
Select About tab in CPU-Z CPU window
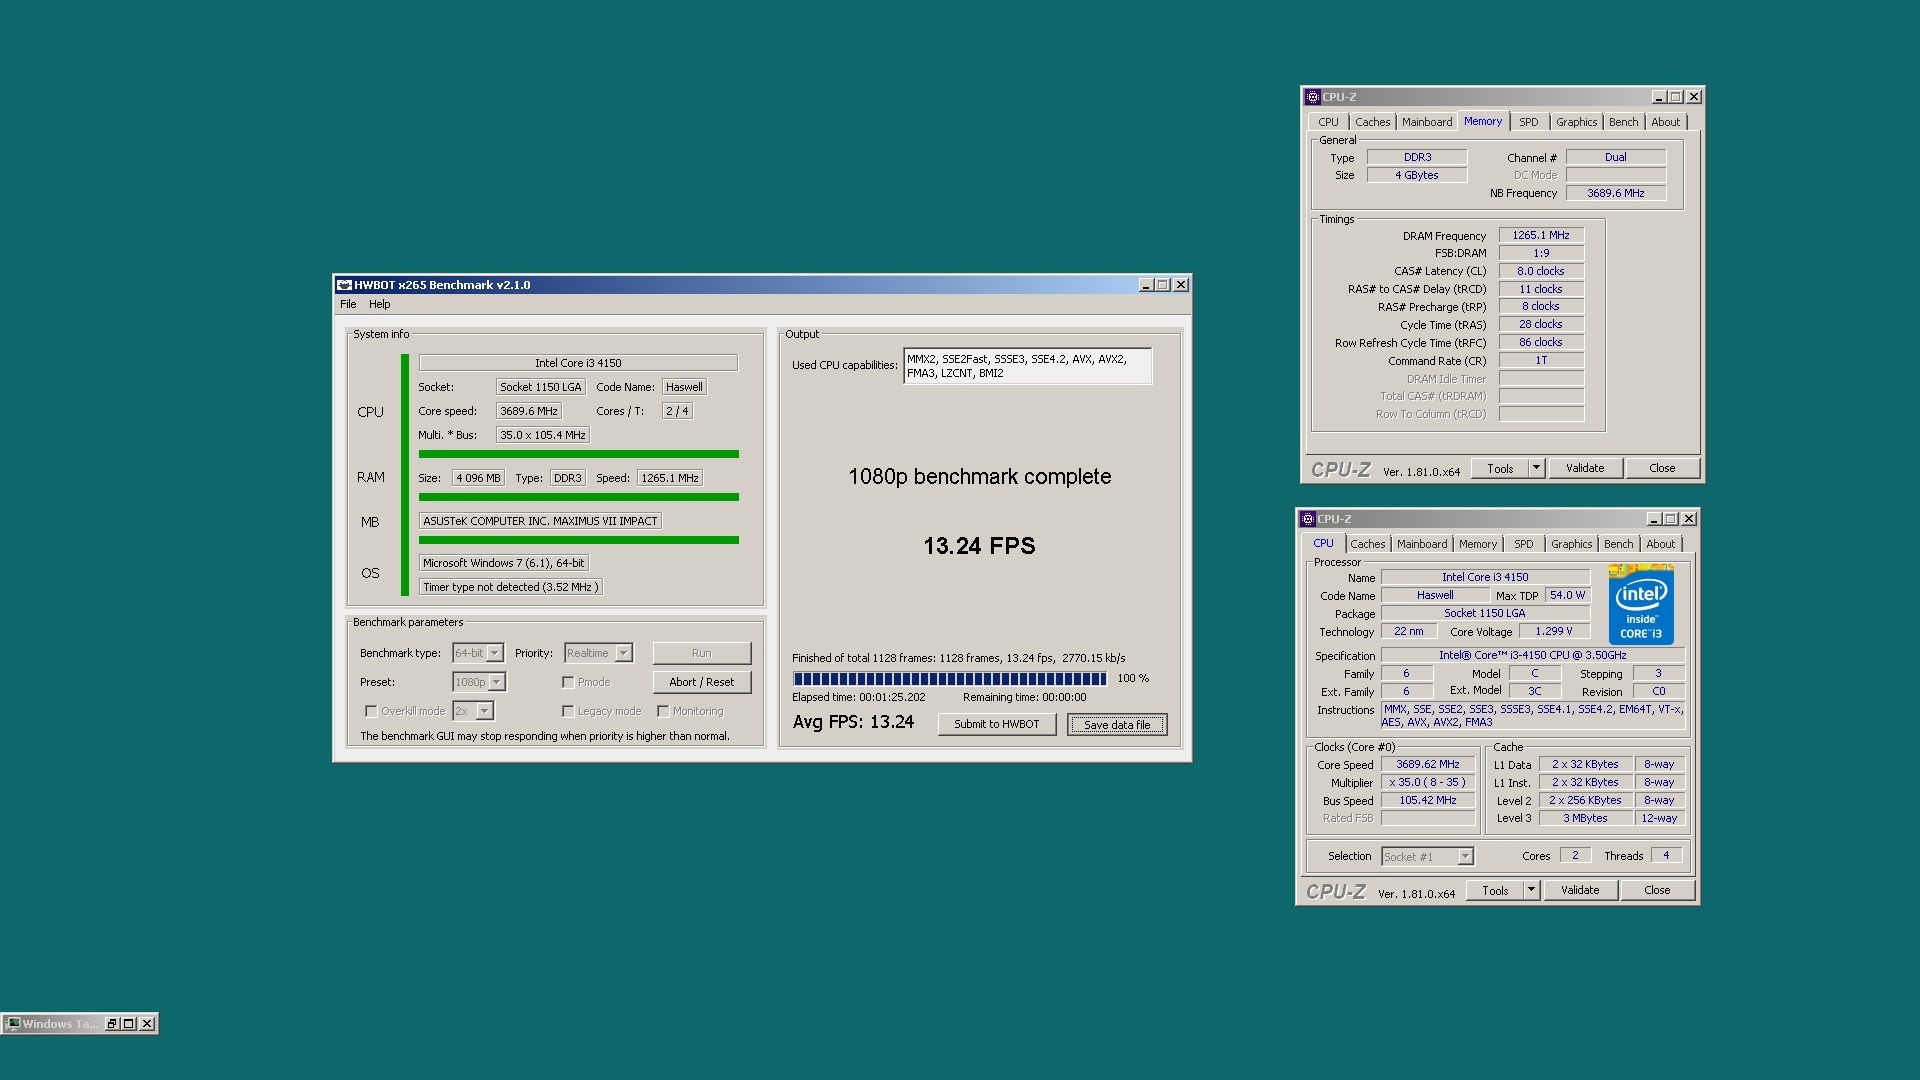[1661, 544]
